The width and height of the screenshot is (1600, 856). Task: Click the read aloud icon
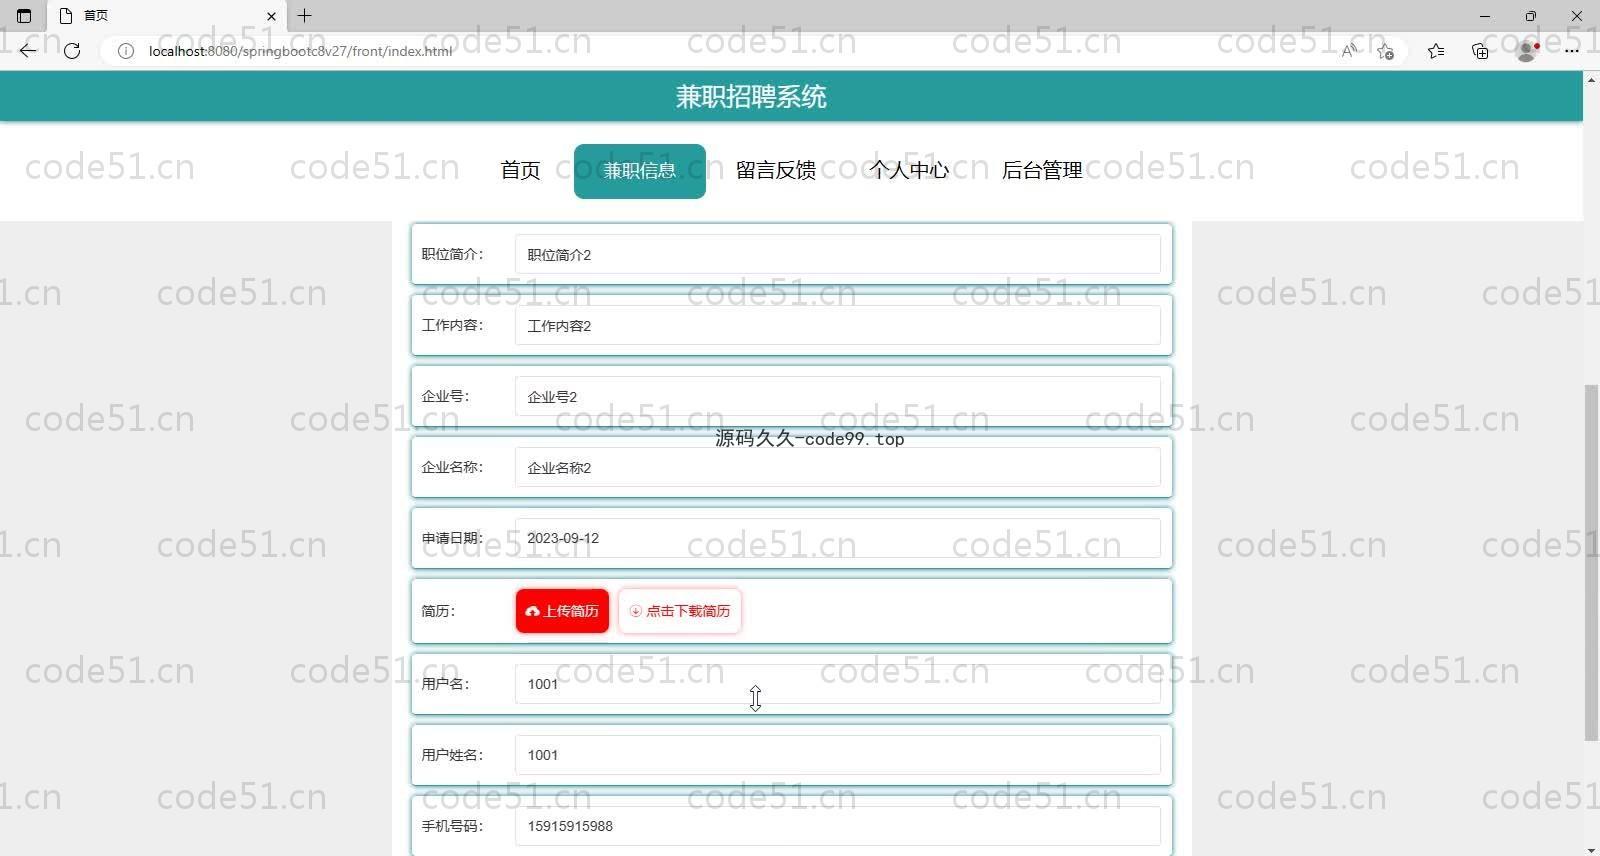click(1349, 51)
